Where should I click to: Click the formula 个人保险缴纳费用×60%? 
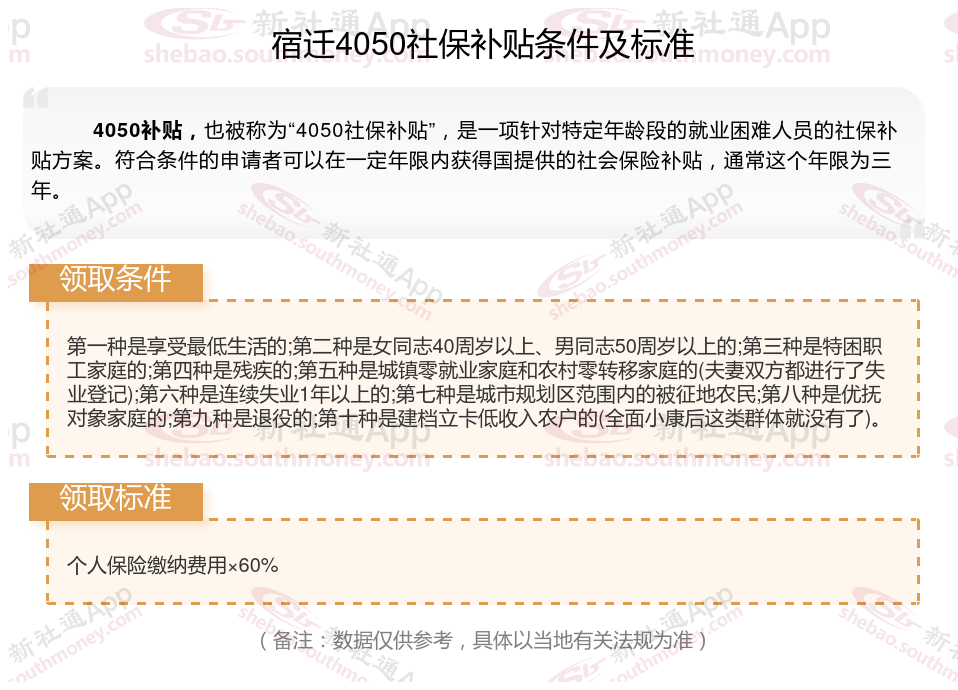click(x=173, y=565)
